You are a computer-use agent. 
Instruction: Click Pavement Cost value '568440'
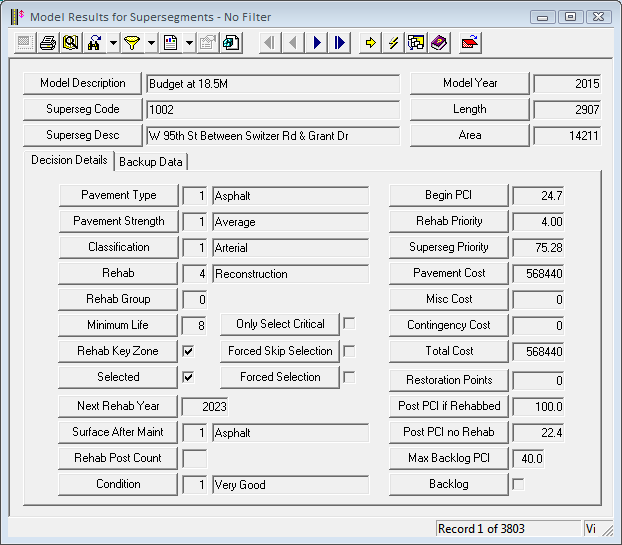point(538,274)
